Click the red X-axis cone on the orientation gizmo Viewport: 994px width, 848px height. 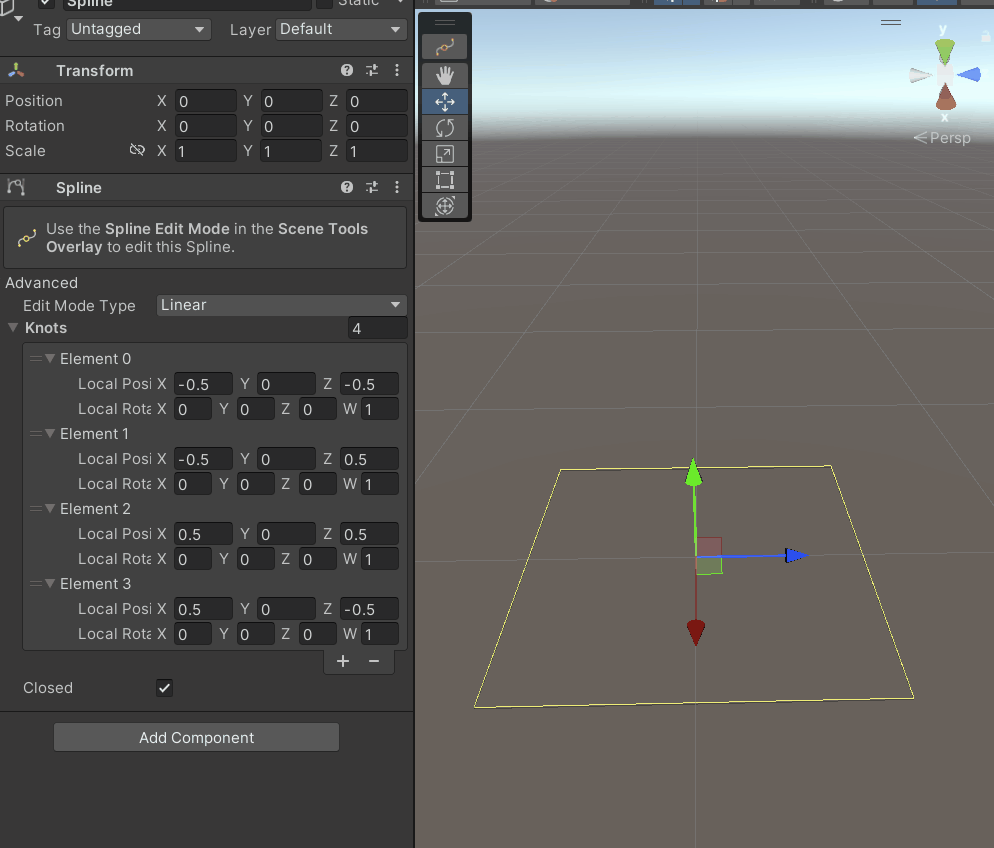click(945, 97)
